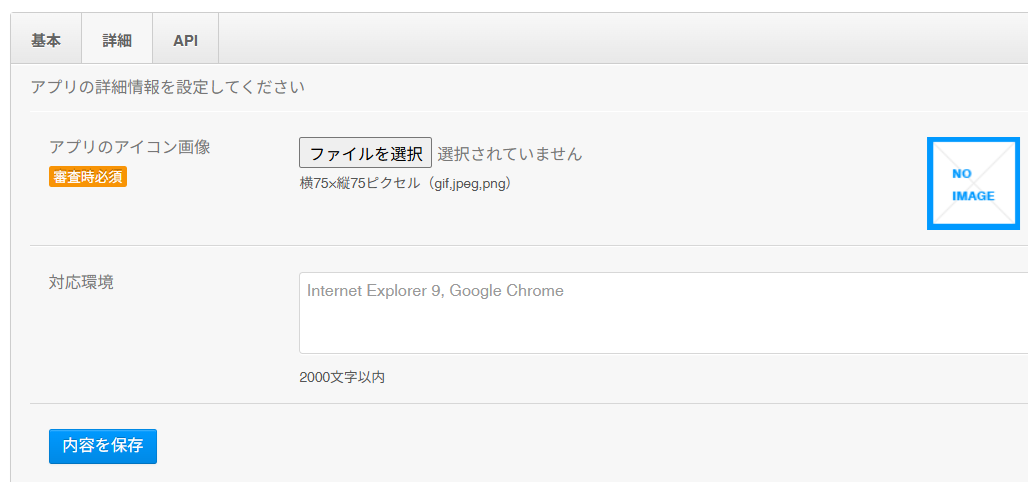Click the empty tab strip beside API
Viewport: 1028px width, 482px height.
[x=623, y=39]
